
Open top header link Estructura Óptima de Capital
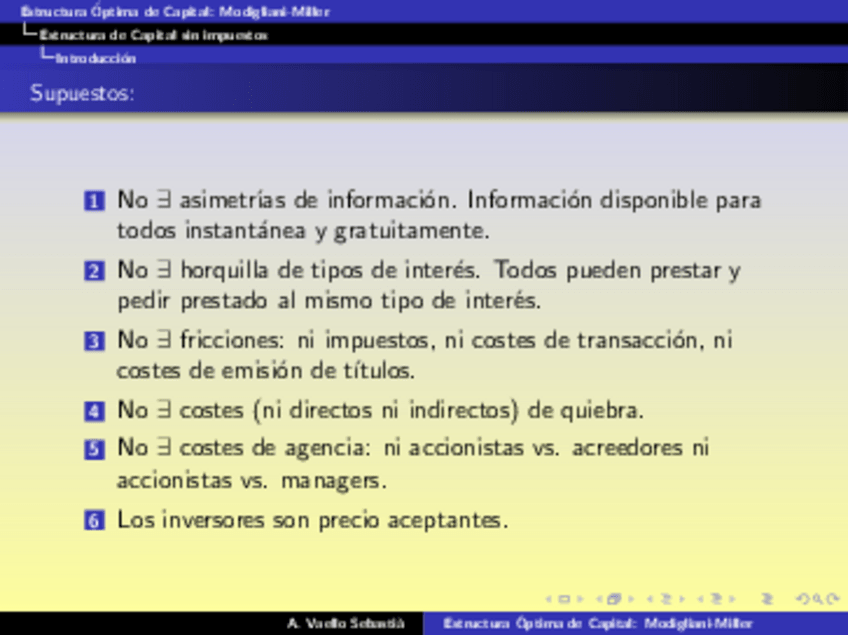point(175,11)
